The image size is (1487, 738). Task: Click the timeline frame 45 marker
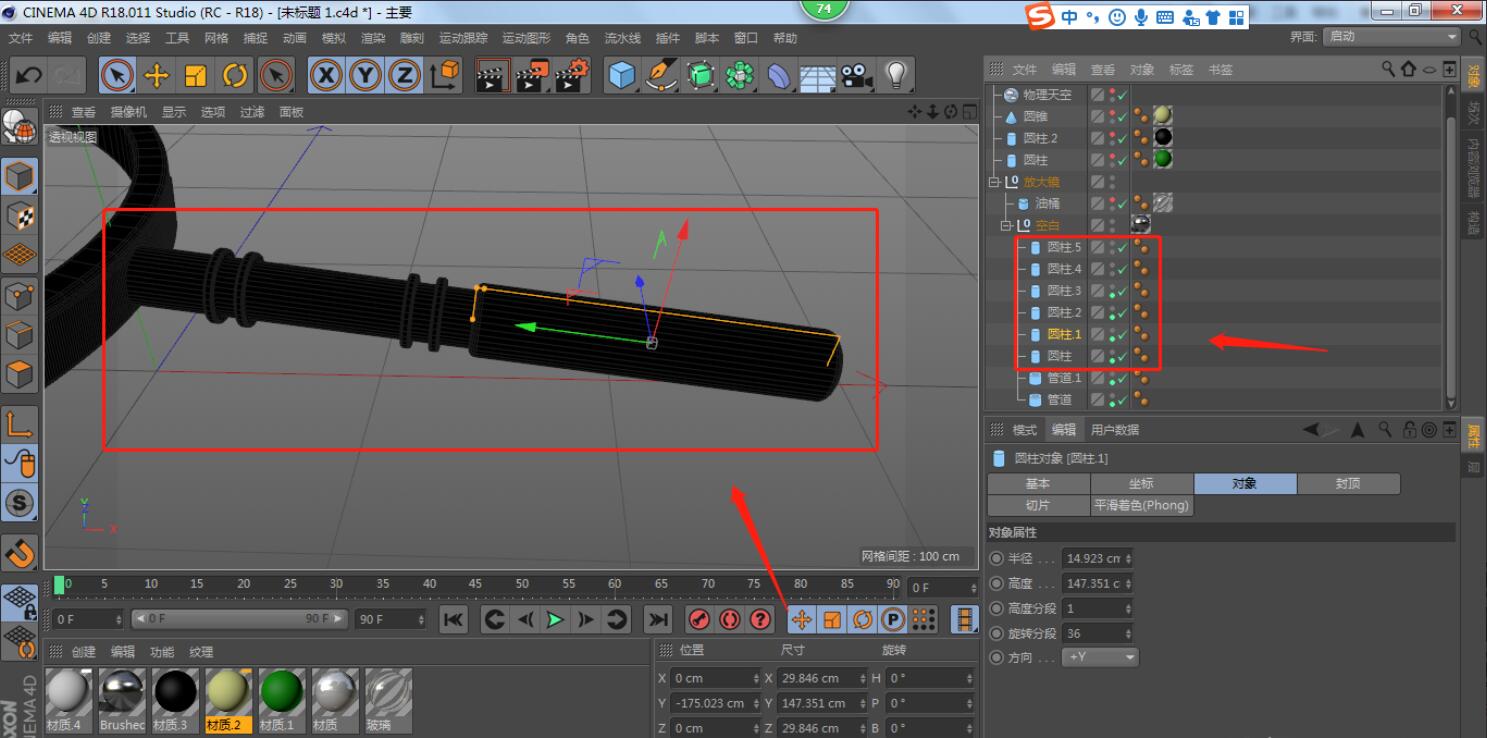click(475, 585)
